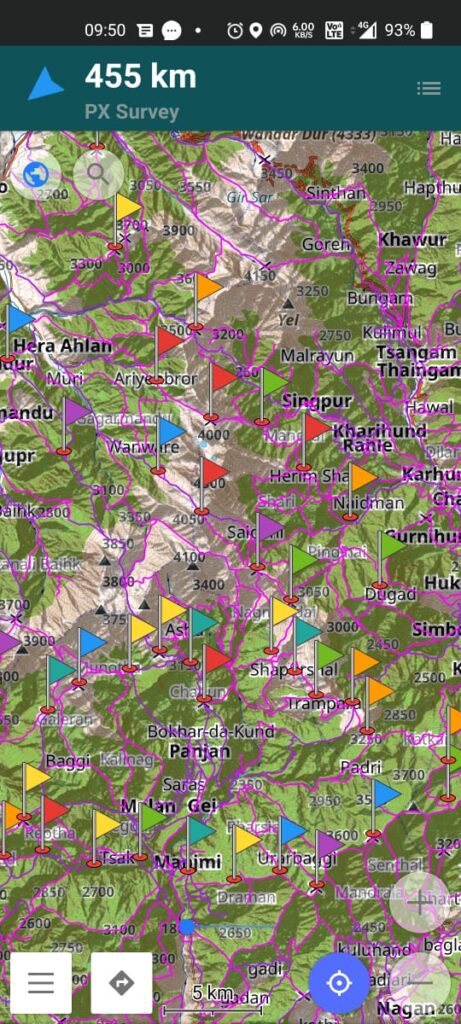Select blue flag marker near Munot

pyautogui.click(x=89, y=656)
